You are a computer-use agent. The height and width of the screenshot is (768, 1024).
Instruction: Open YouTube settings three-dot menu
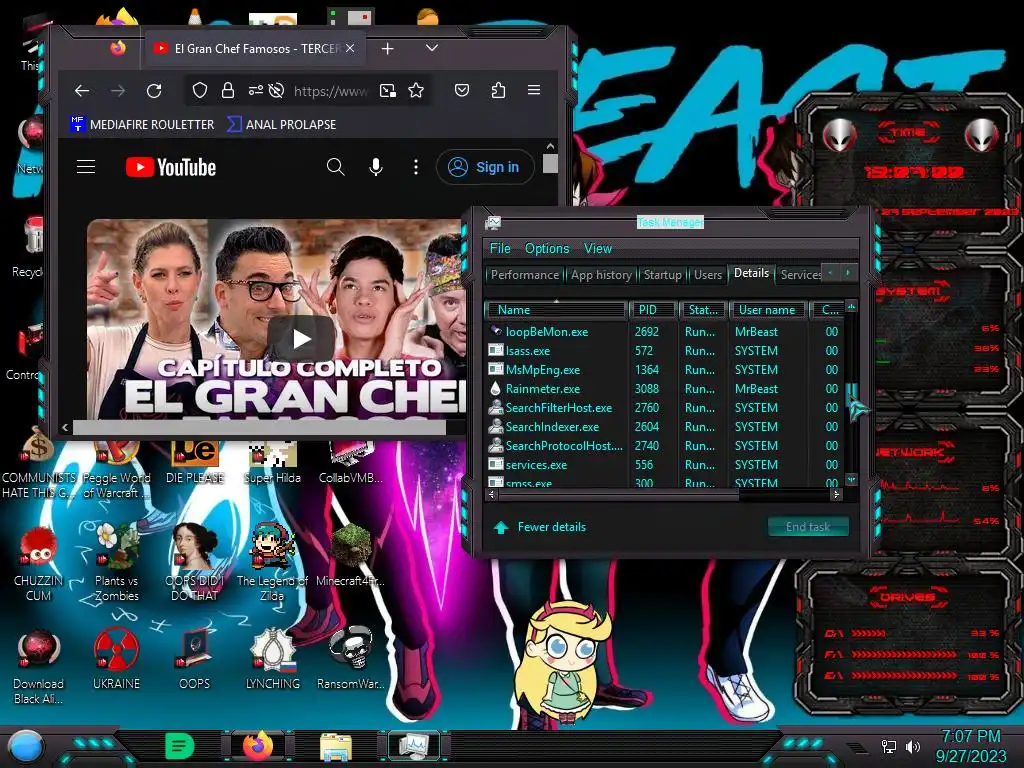tap(416, 167)
